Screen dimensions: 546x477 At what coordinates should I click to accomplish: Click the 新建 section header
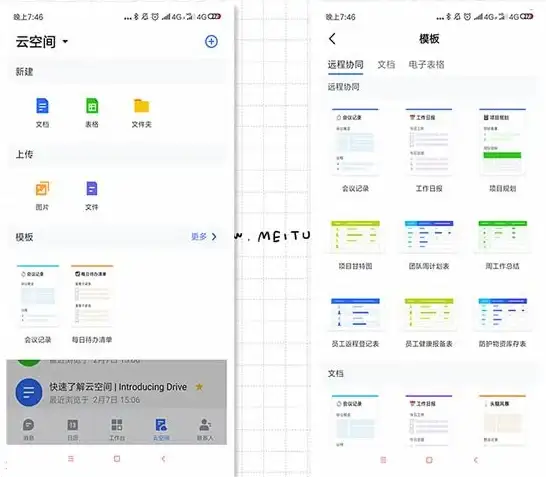click(24, 72)
